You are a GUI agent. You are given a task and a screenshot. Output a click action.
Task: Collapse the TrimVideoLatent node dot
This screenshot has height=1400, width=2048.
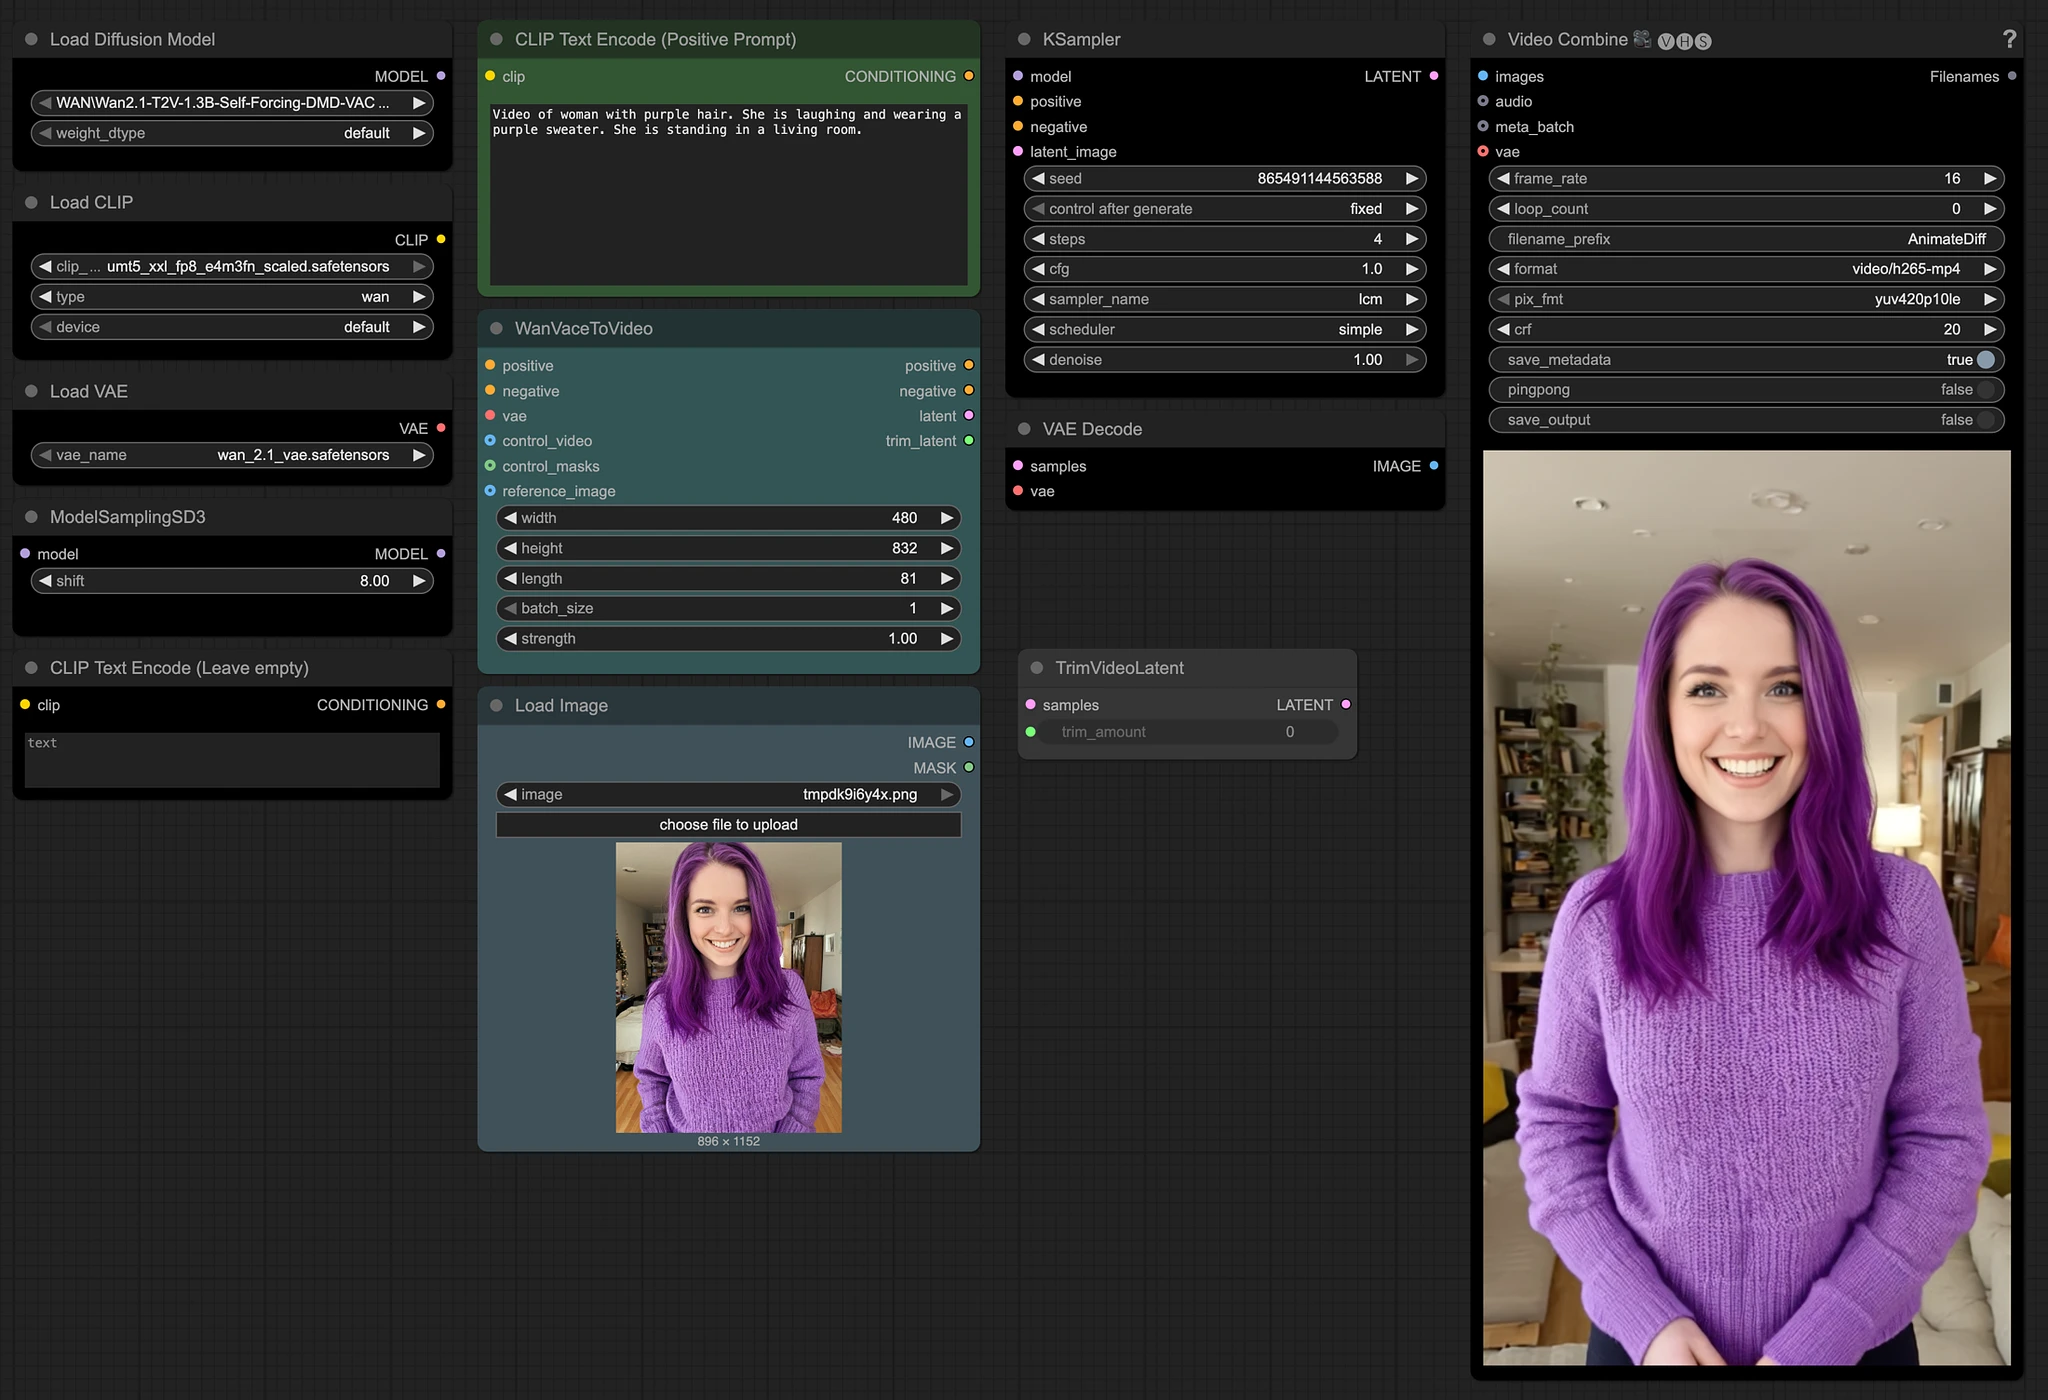pyautogui.click(x=1037, y=667)
